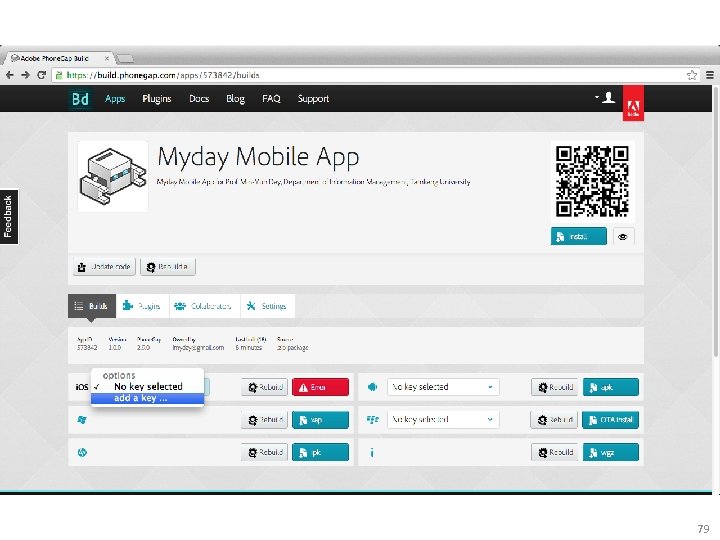Click the Myday Mobile App robot icon
The width and height of the screenshot is (720, 540).
coord(113,176)
